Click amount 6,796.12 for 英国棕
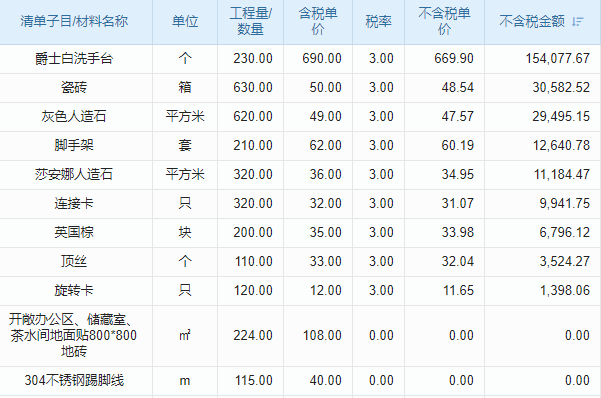 [565, 232]
